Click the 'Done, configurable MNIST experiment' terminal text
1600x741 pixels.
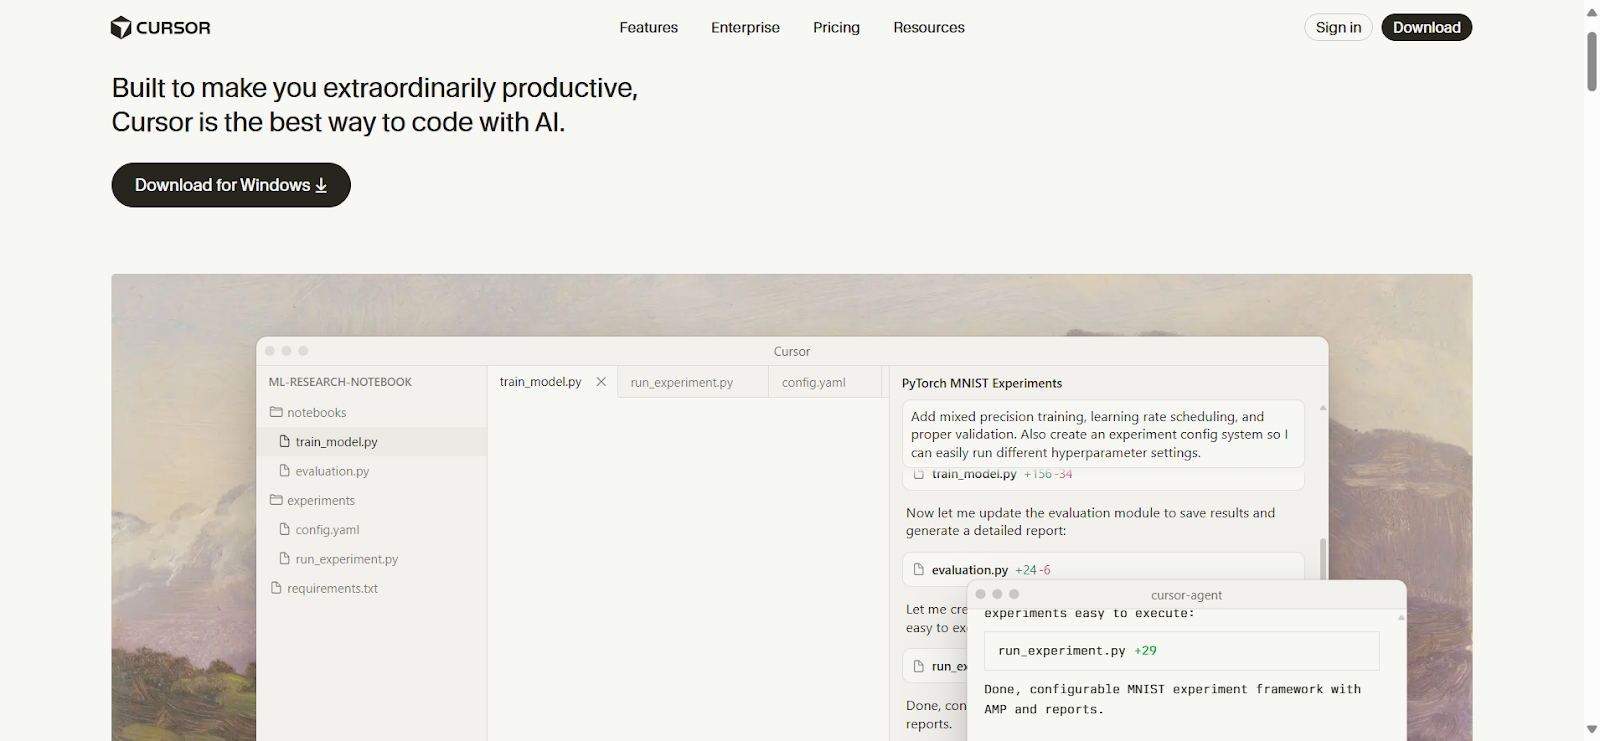[x=1172, y=699]
